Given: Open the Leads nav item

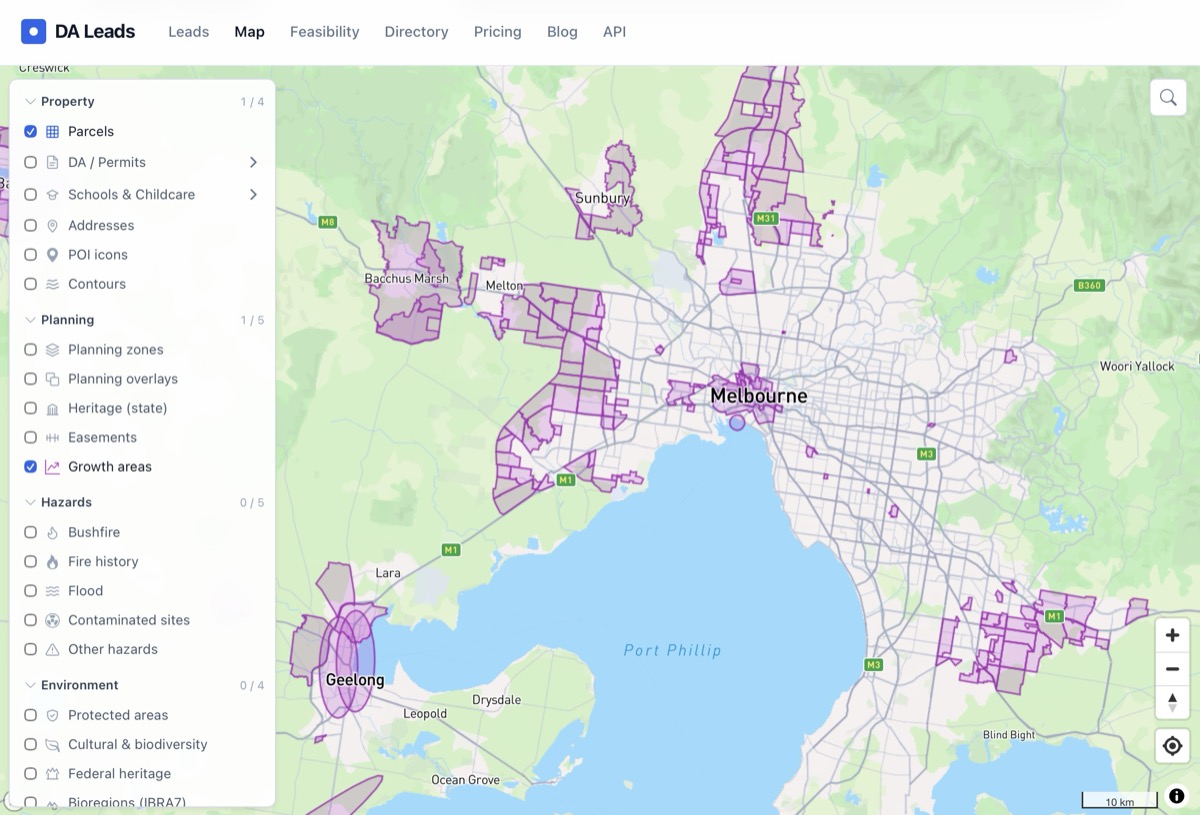Looking at the screenshot, I should coord(188,32).
